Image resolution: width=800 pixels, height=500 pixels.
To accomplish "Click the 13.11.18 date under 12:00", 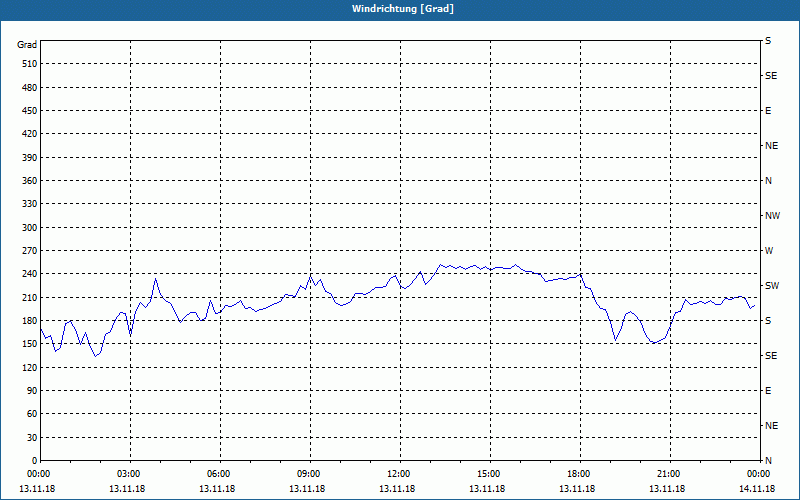I will coord(397,489).
